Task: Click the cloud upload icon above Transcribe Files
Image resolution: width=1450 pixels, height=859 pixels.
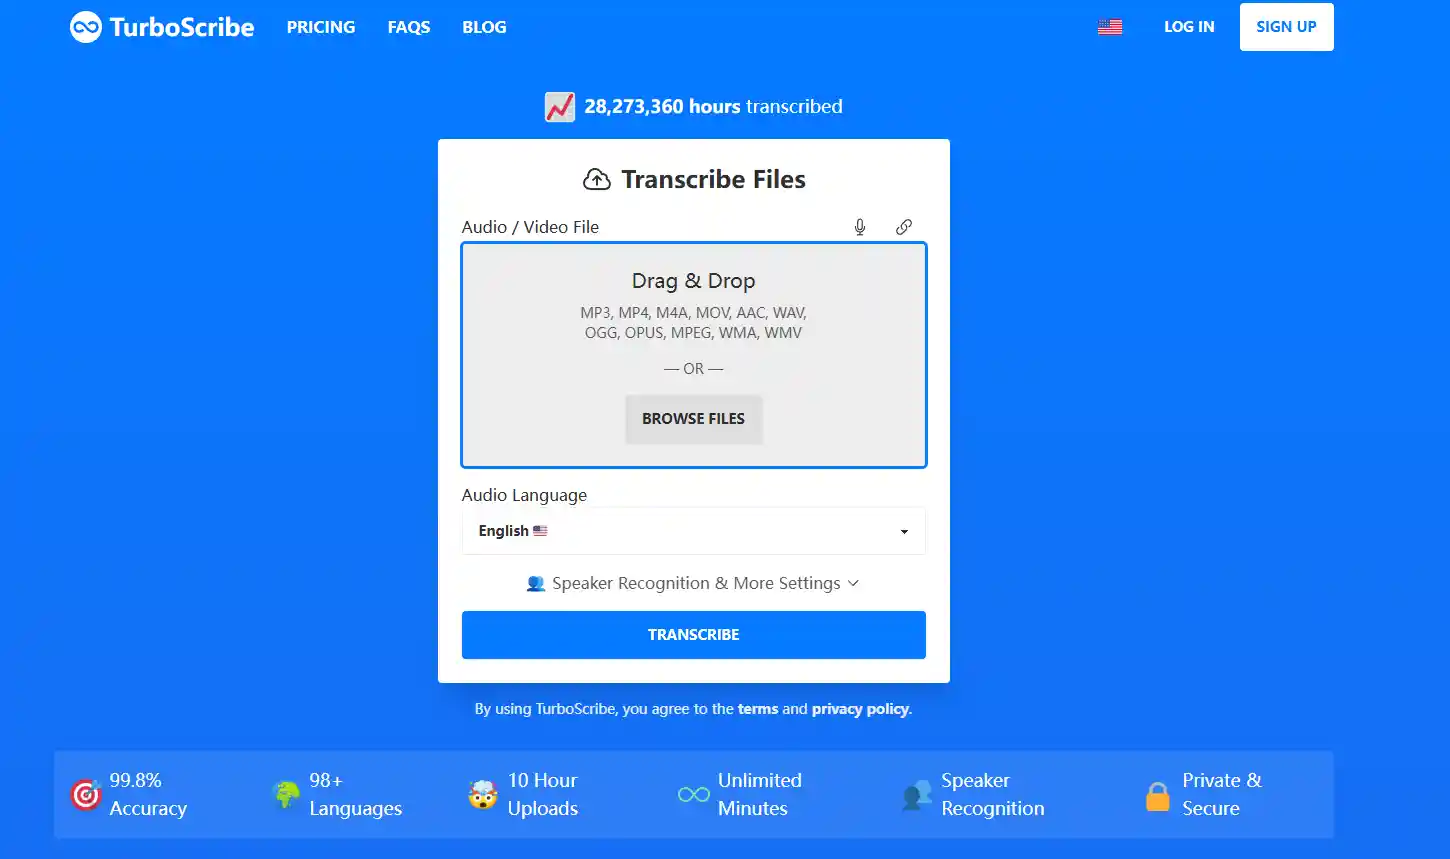Action: tap(597, 178)
